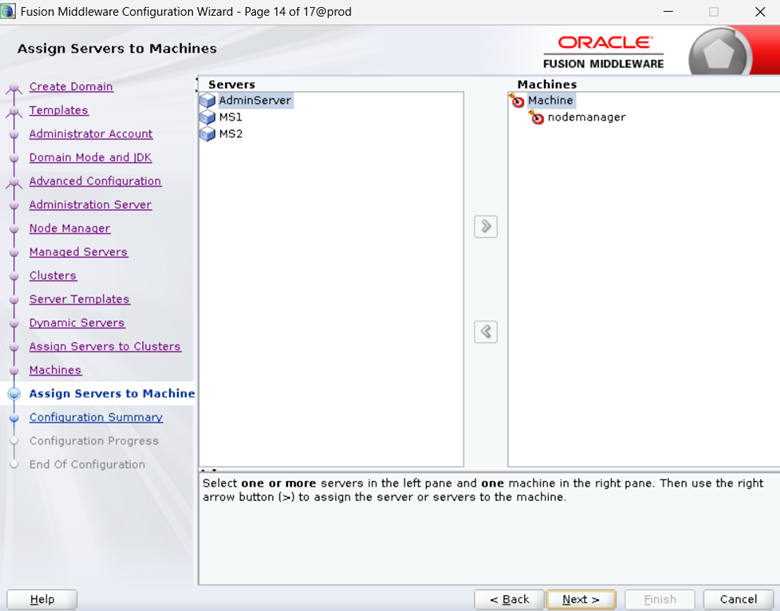This screenshot has width=780, height=611.
Task: Click the Servers pane heading
Action: [x=232, y=85]
